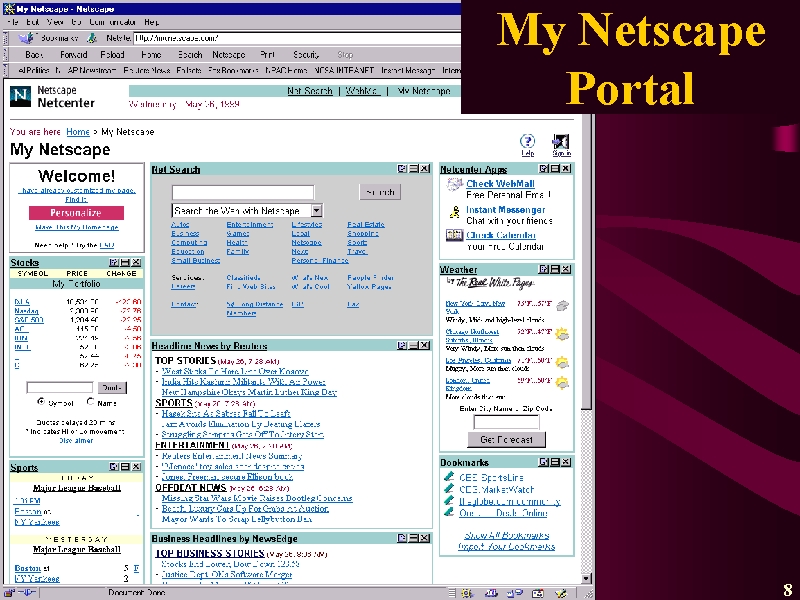Click the calendar icon beside Check Calendar
The width and height of the screenshot is (800, 600).
click(454, 235)
